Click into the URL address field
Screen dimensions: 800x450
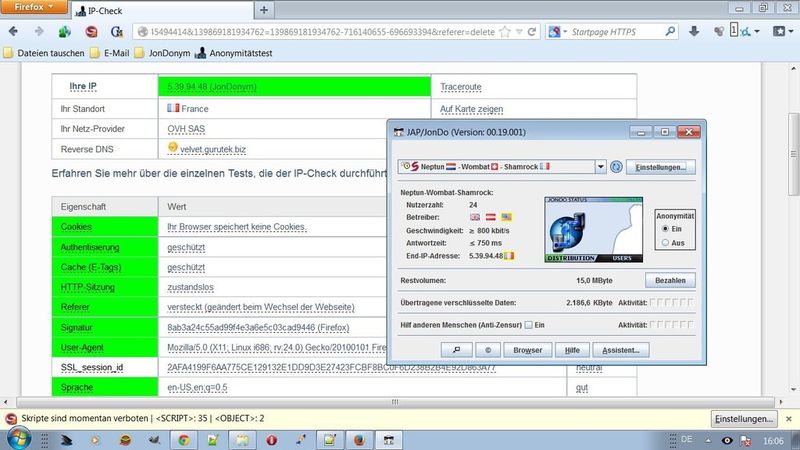(322, 32)
